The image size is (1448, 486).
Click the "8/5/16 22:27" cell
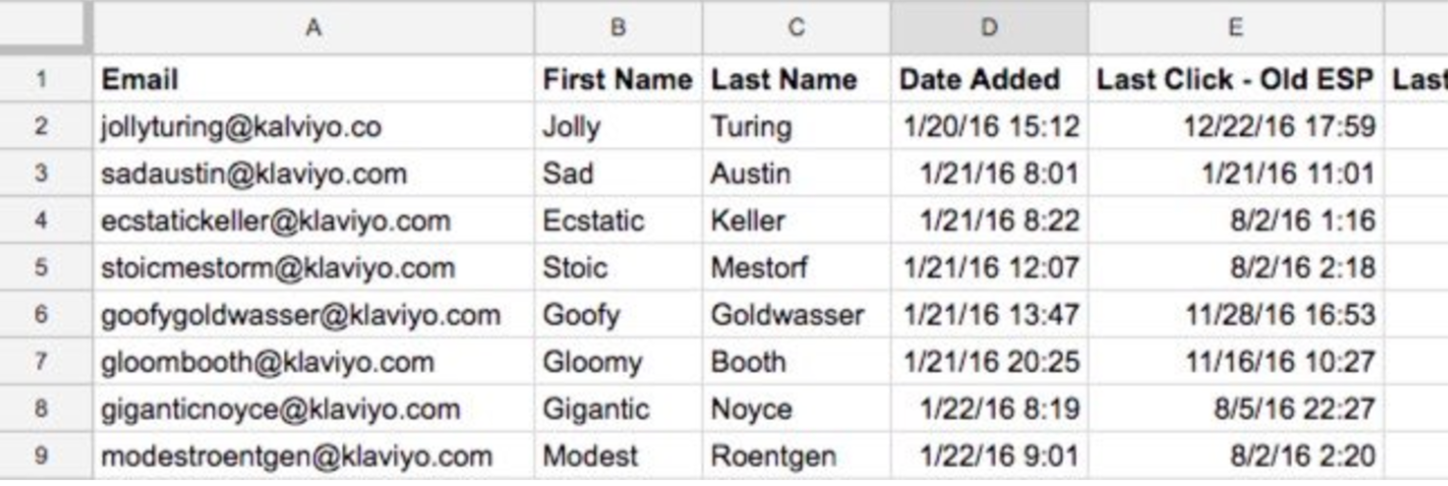[1295, 409]
